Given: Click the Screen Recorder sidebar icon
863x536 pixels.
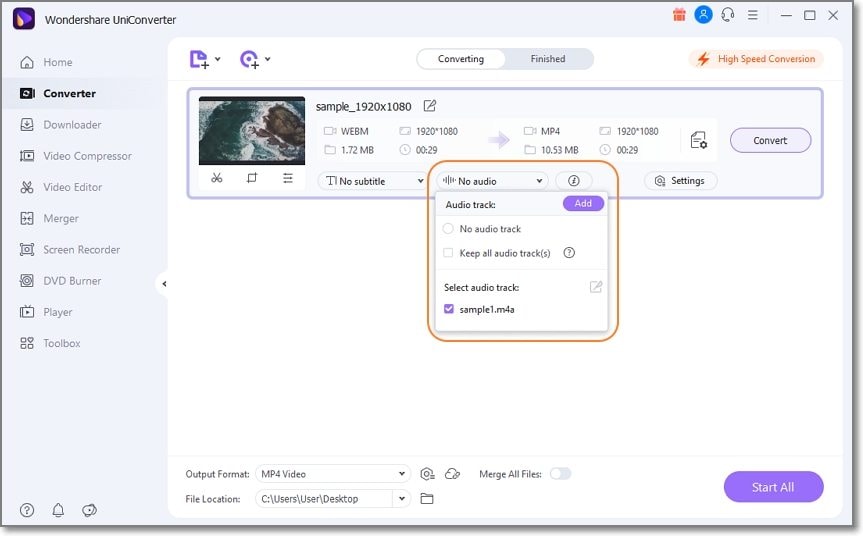Looking at the screenshot, I should (x=26, y=250).
